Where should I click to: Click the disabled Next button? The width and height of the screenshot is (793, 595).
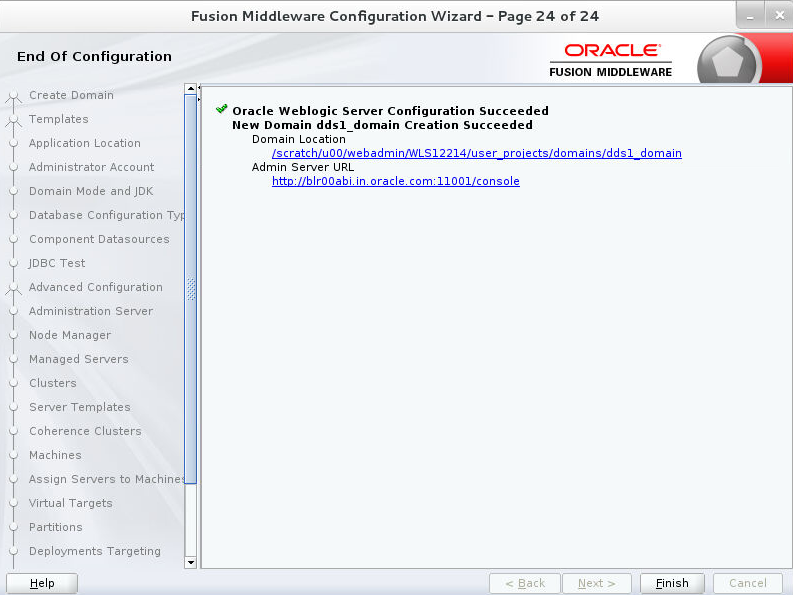597,583
